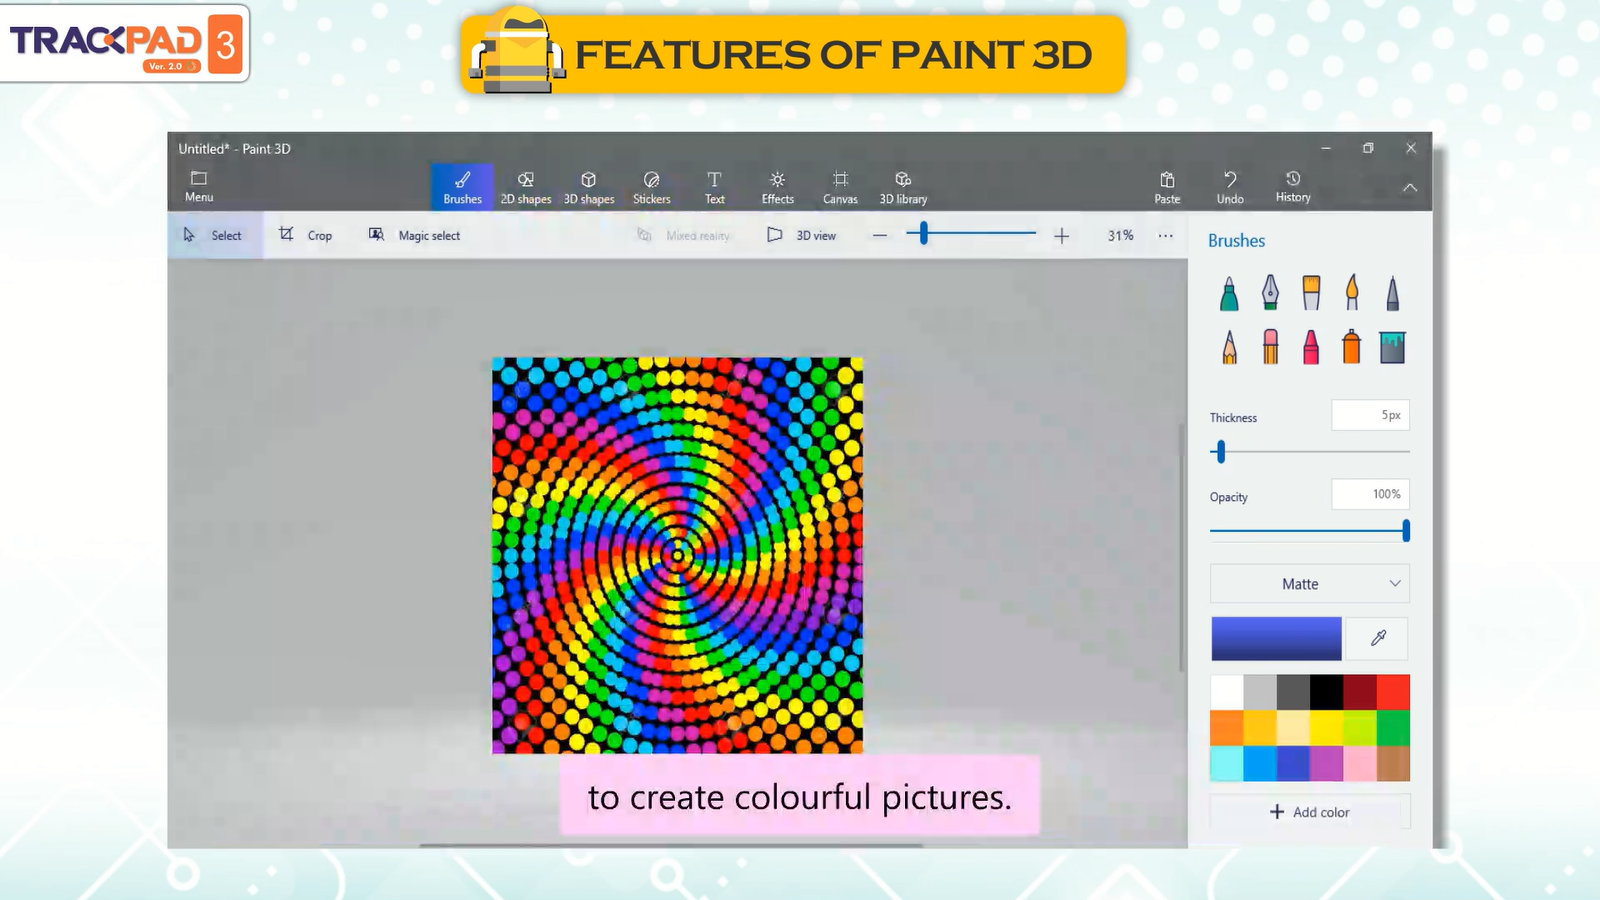1600x900 pixels.
Task: Toggle 3D view mode
Action: (801, 236)
